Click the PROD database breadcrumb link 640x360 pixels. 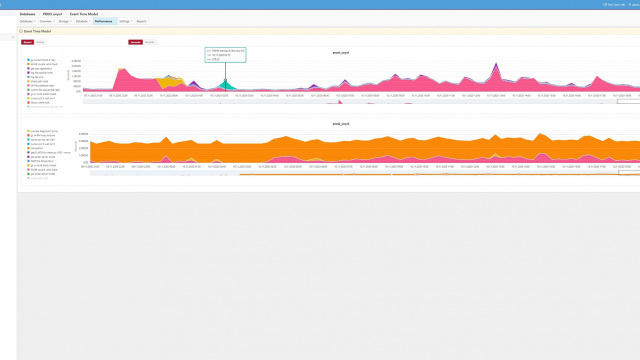(x=53, y=14)
